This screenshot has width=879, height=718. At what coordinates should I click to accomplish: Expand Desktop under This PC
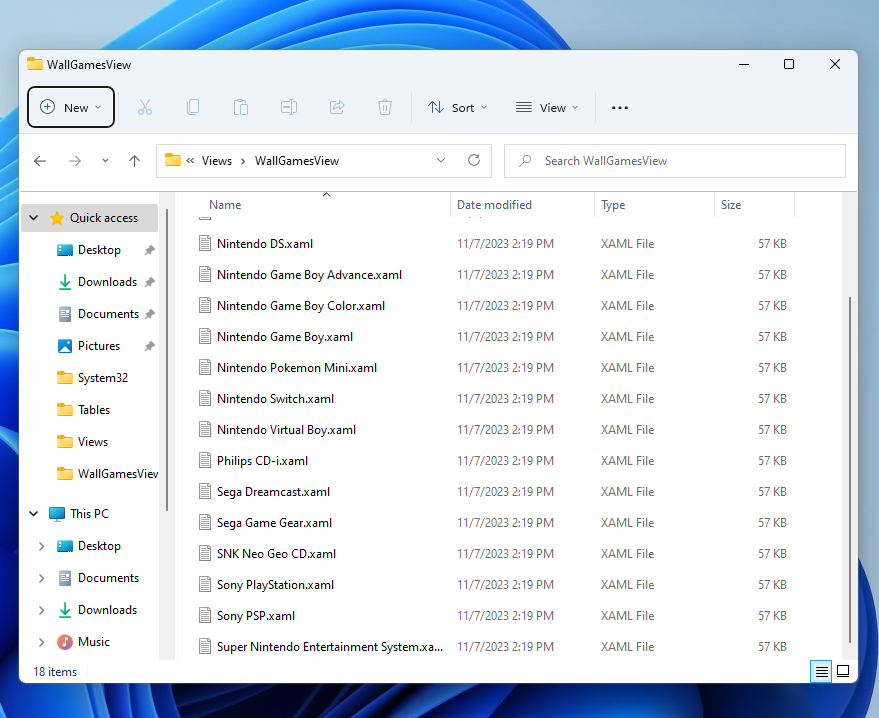pyautogui.click(x=41, y=546)
